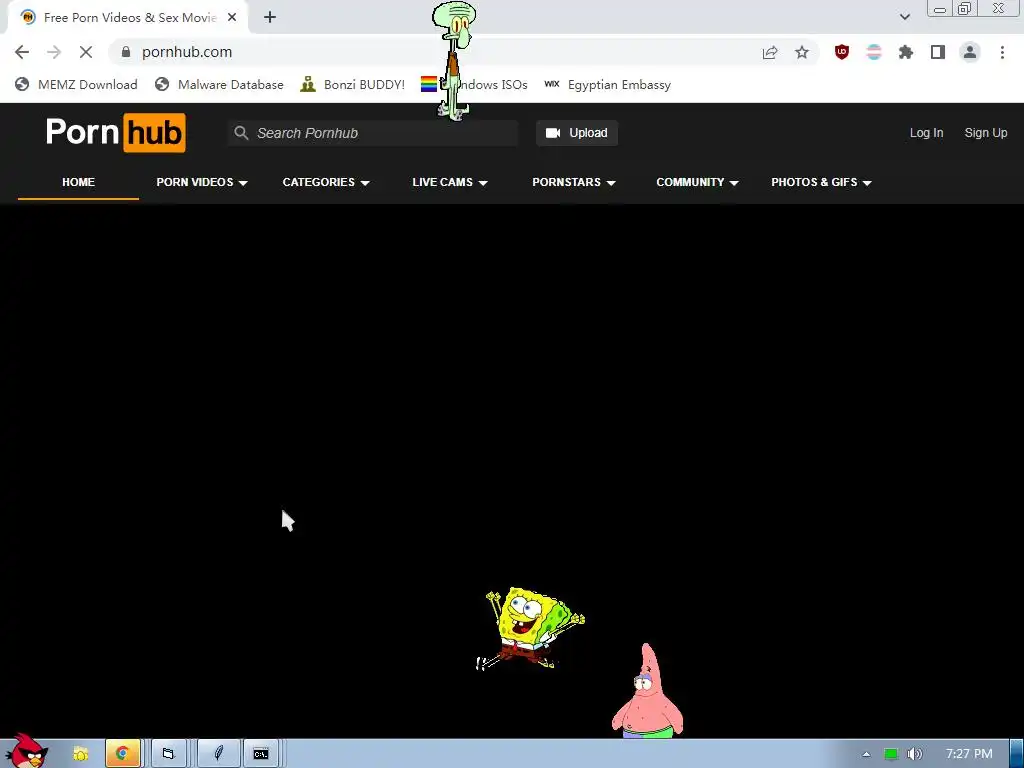The height and width of the screenshot is (768, 1024).
Task: Click the Log In link
Action: 926,133
